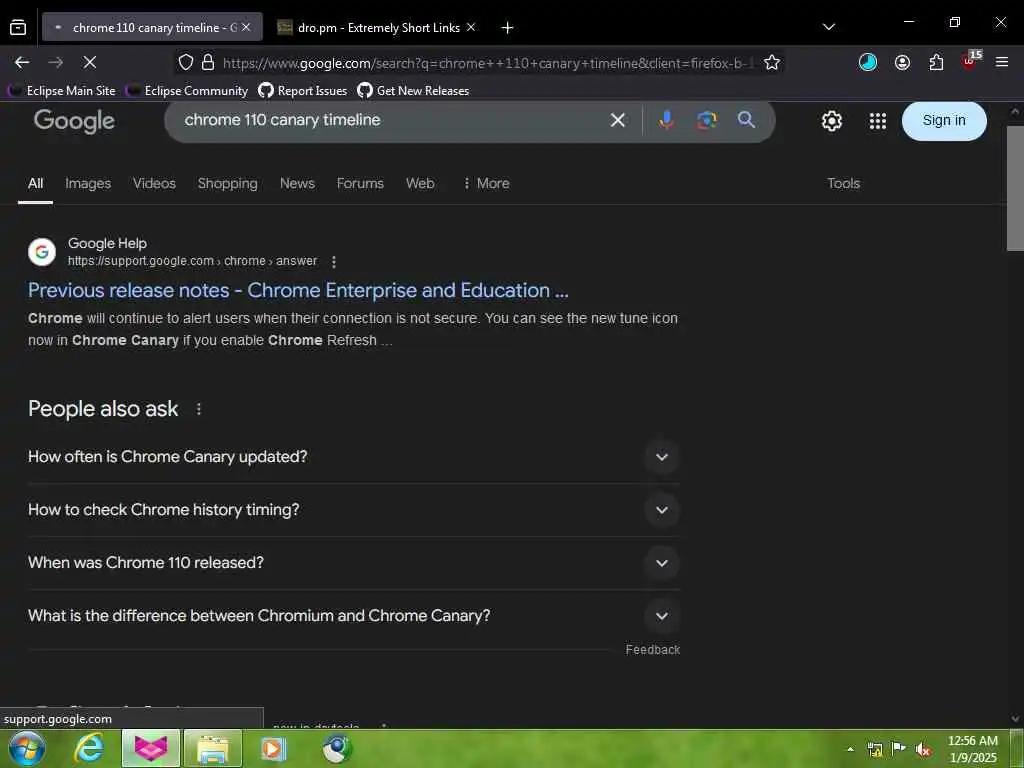Open the Firefox hamburger menu
The image size is (1024, 768).
[x=1002, y=63]
